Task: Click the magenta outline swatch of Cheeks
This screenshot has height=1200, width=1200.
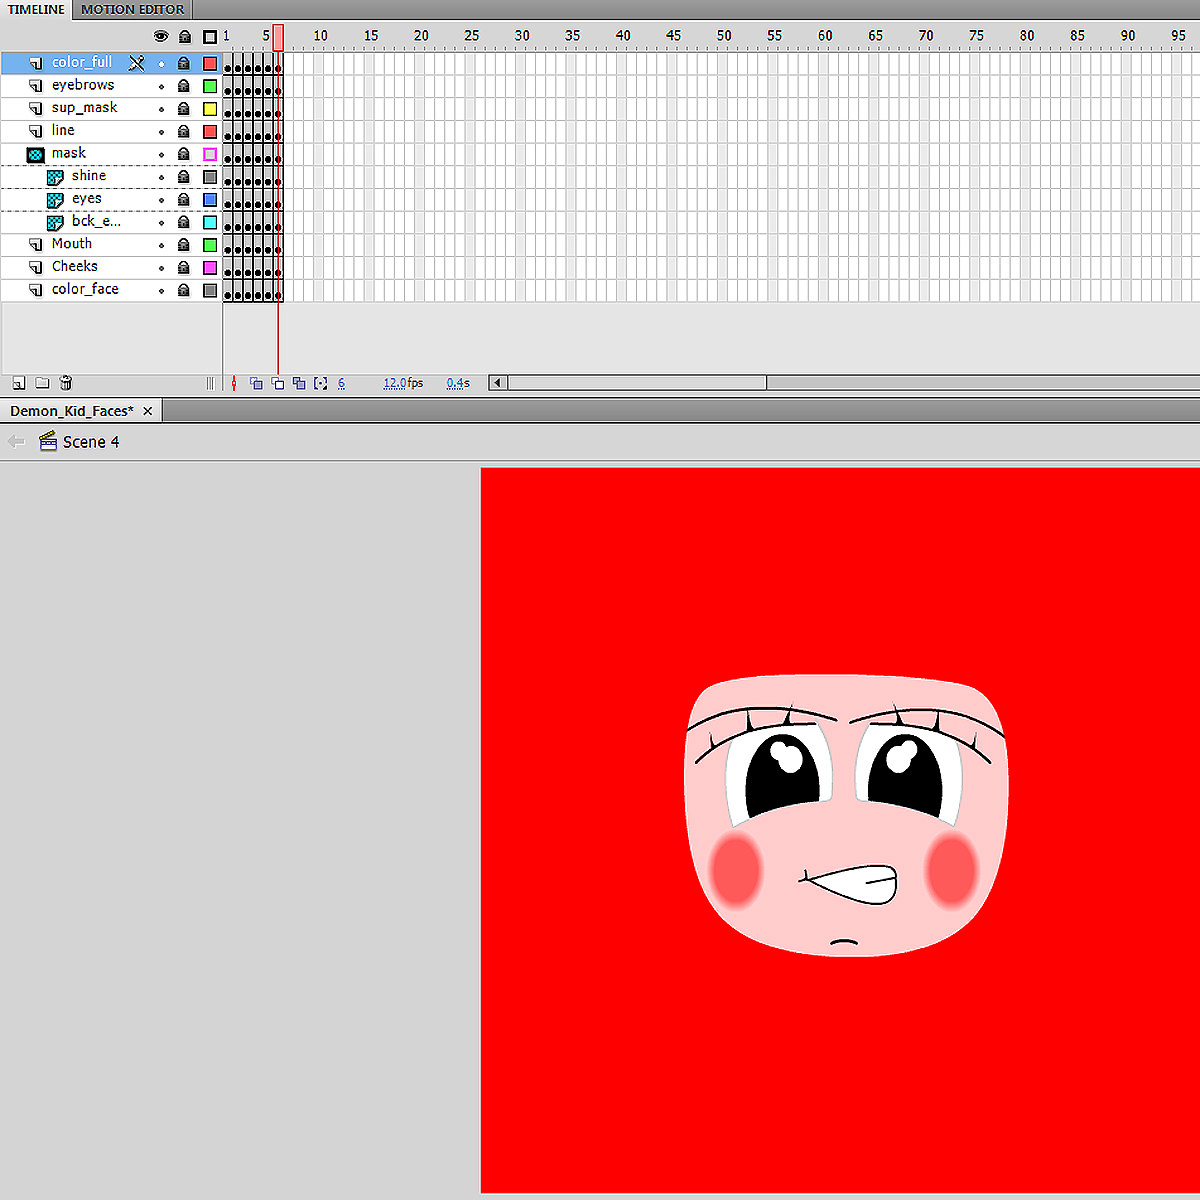Action: click(210, 267)
